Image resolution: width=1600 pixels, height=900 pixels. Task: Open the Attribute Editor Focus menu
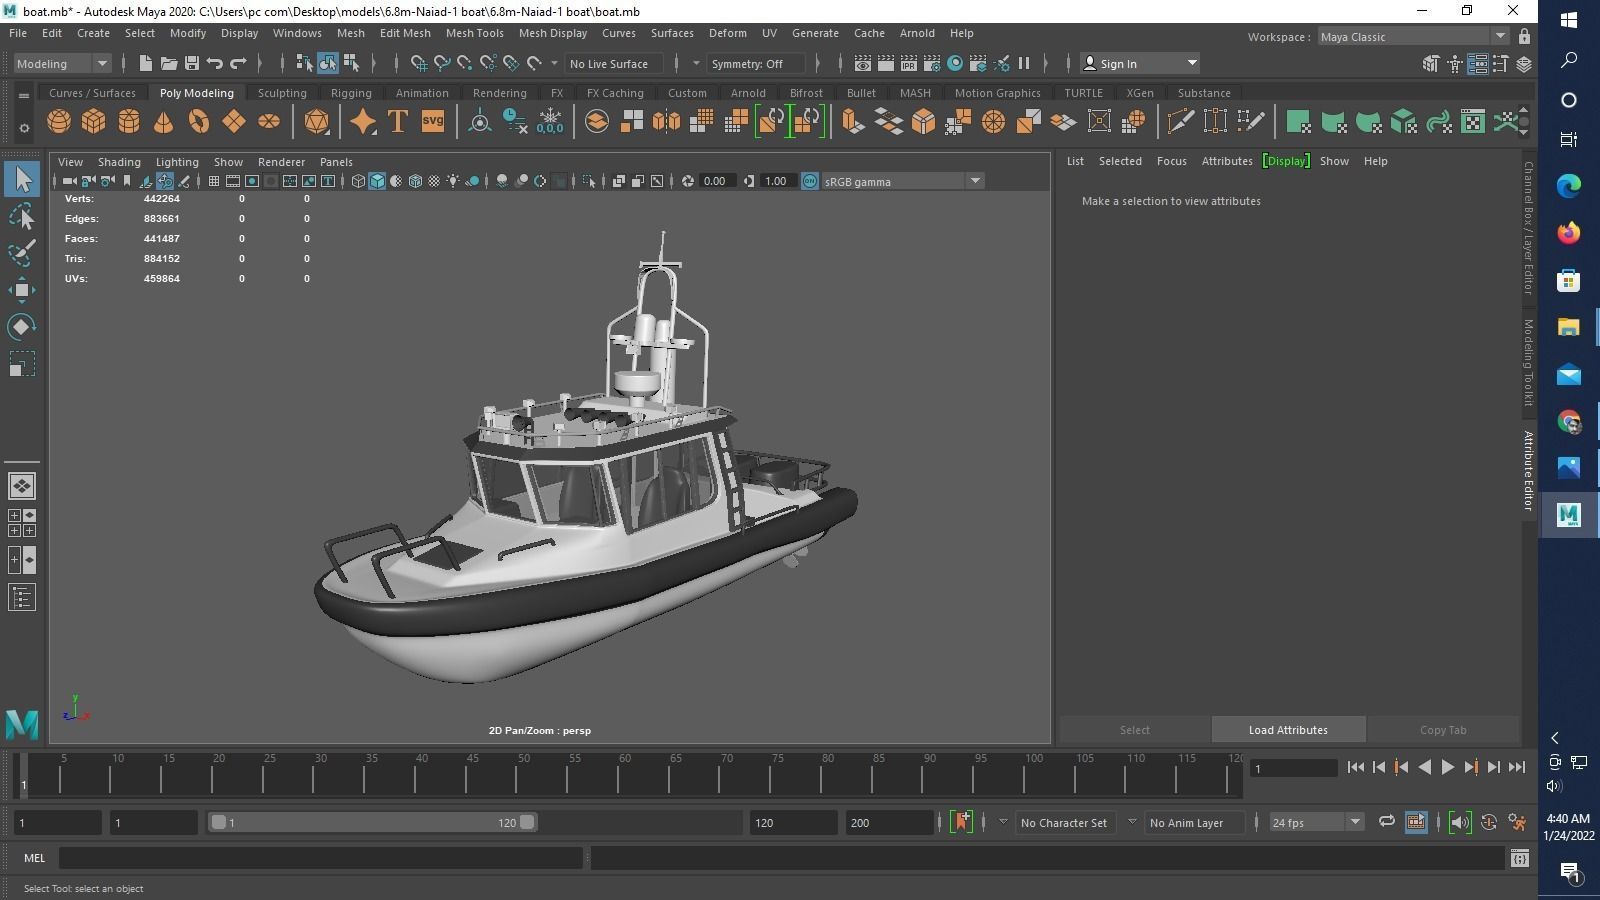(1171, 161)
